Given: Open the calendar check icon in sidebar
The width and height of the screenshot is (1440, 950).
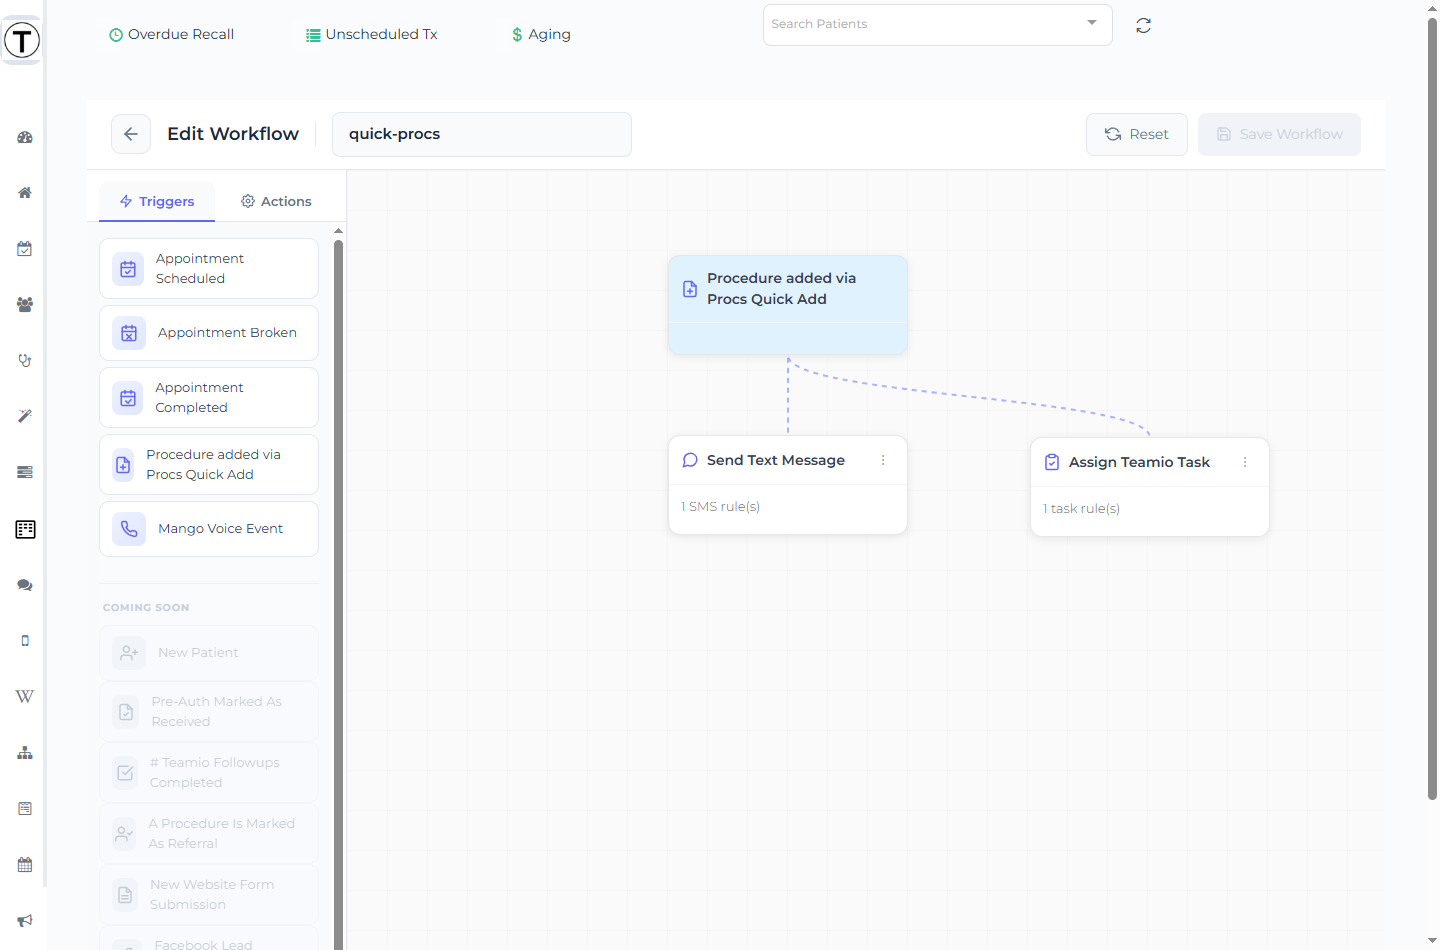Looking at the screenshot, I should 25,249.
